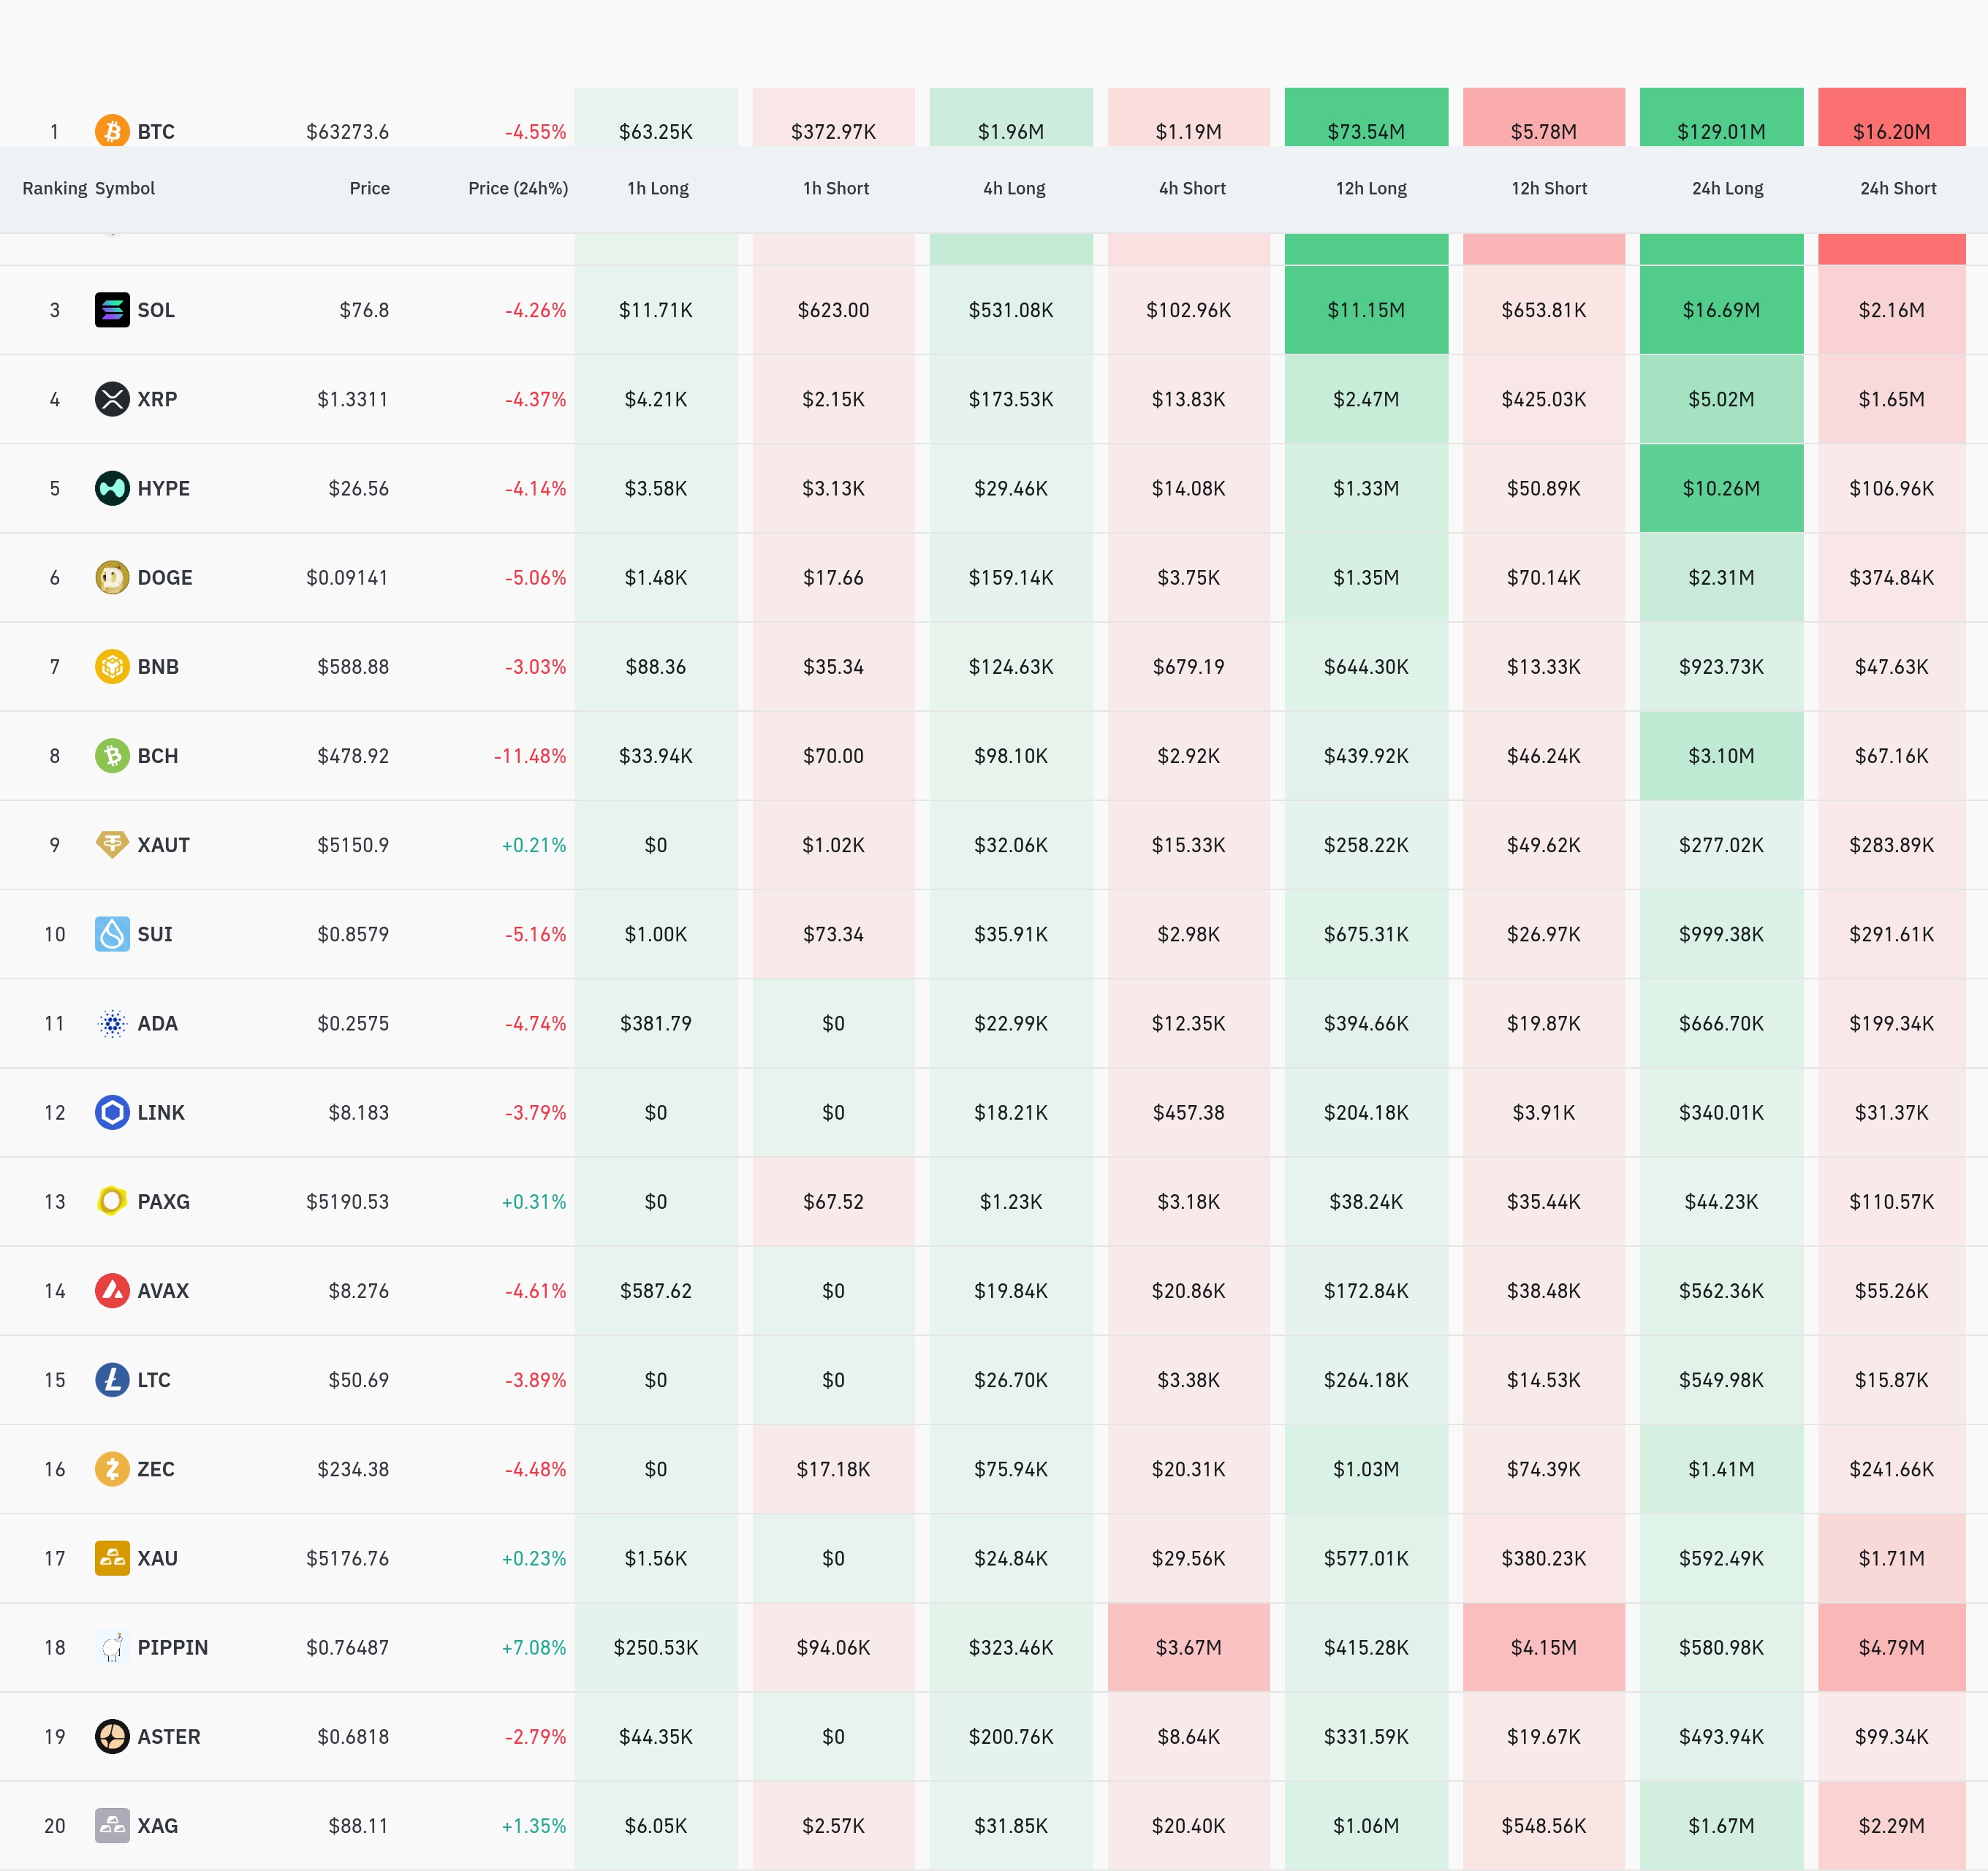
Task: Sort by Ranking column header
Action: [54, 188]
